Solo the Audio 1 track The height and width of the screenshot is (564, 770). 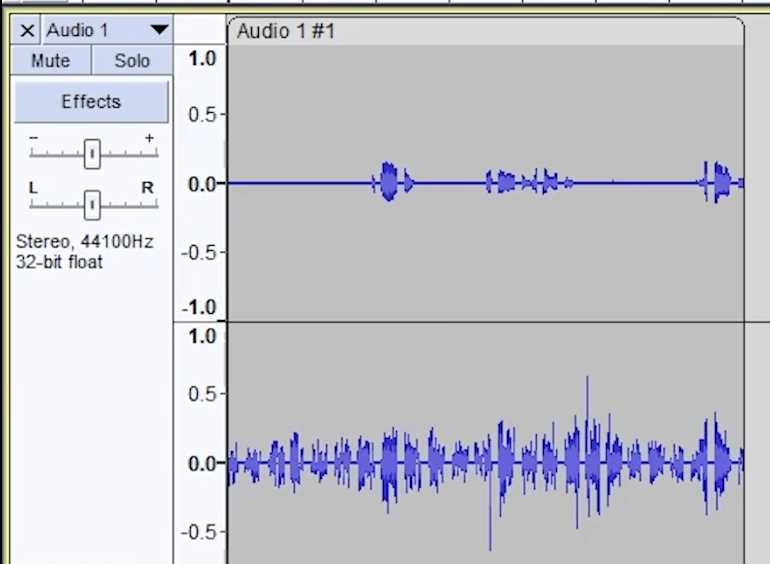[x=131, y=61]
